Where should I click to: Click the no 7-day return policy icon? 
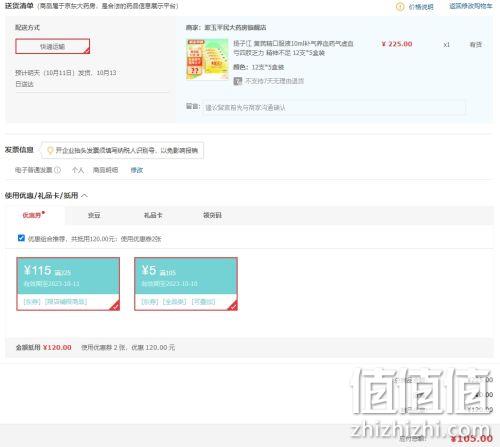(237, 81)
